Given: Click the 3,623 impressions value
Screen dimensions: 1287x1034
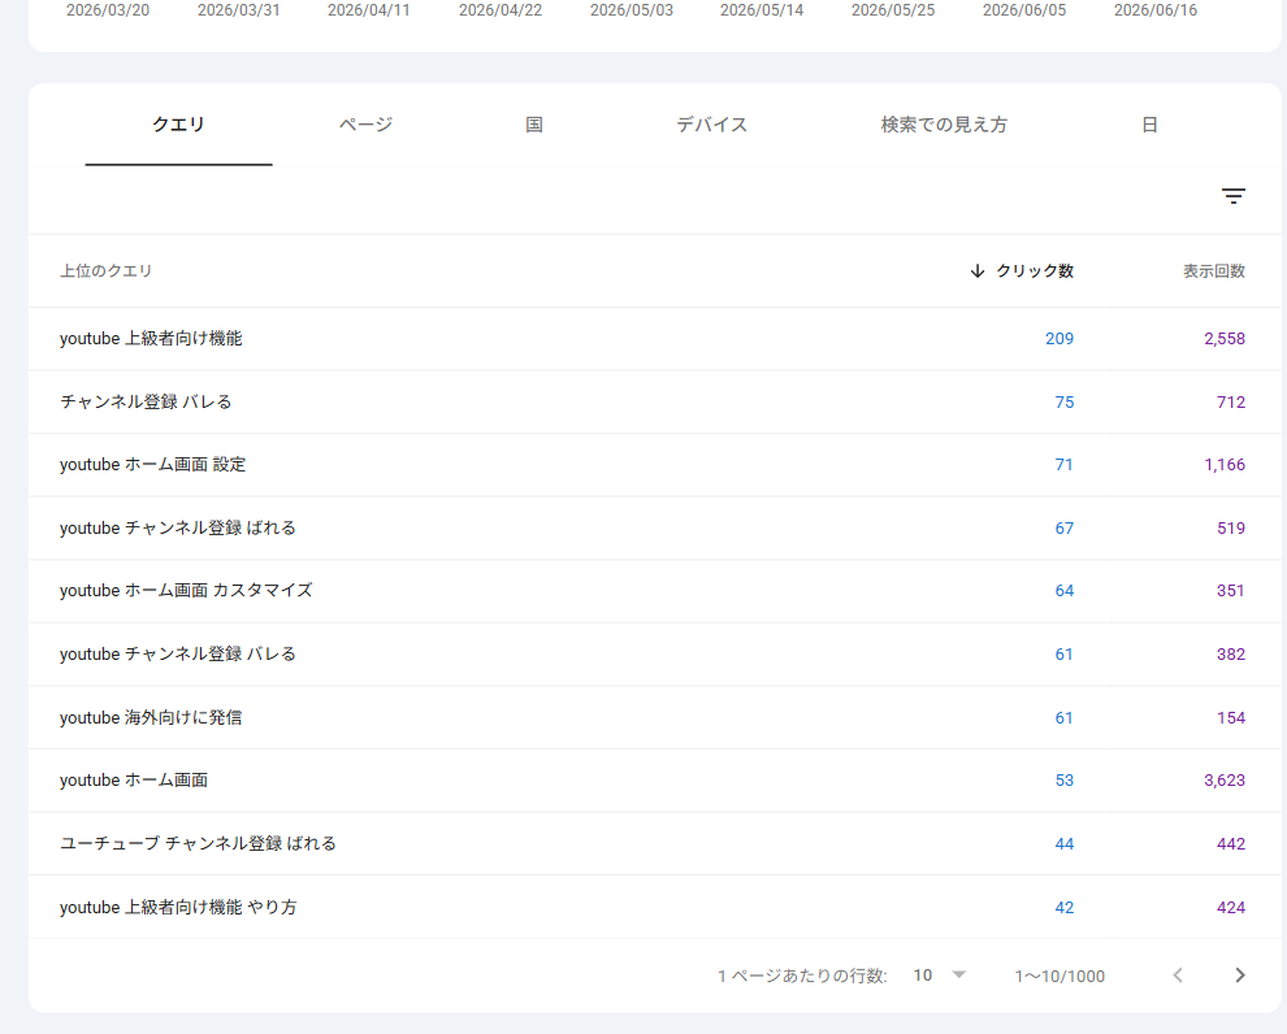Looking at the screenshot, I should click(1224, 780).
